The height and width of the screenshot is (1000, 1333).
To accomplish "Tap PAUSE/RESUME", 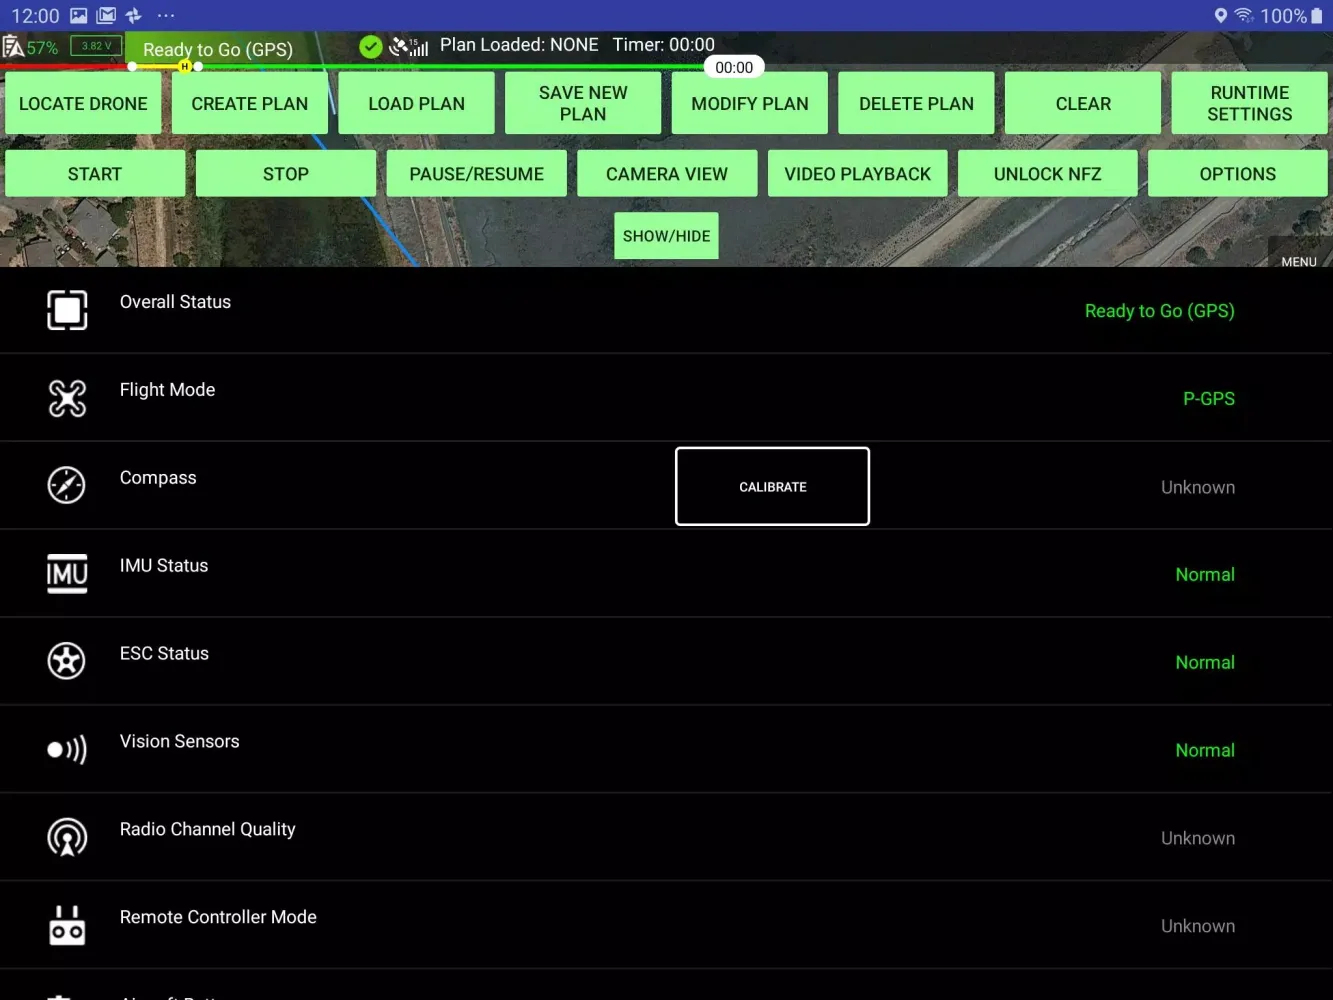I will pos(477,173).
